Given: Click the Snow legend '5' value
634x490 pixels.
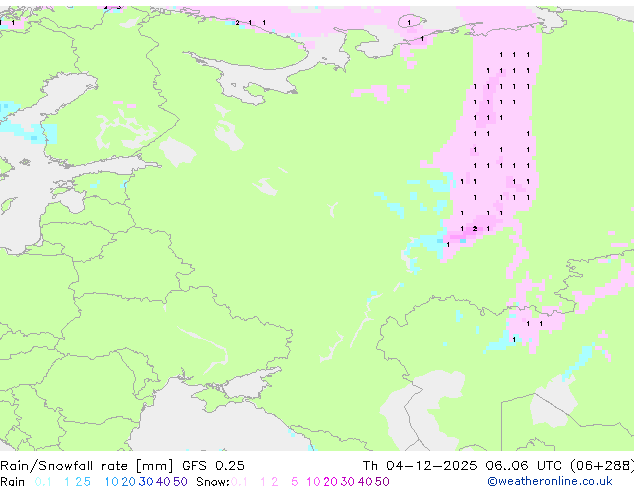Looking at the screenshot, I should pos(295,482).
